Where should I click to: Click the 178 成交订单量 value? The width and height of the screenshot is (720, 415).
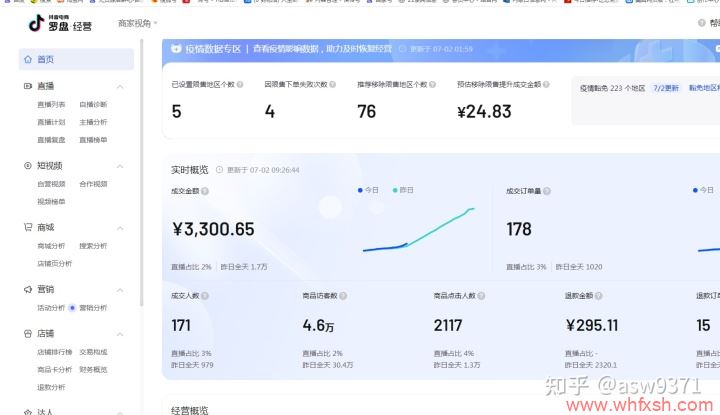pos(519,229)
